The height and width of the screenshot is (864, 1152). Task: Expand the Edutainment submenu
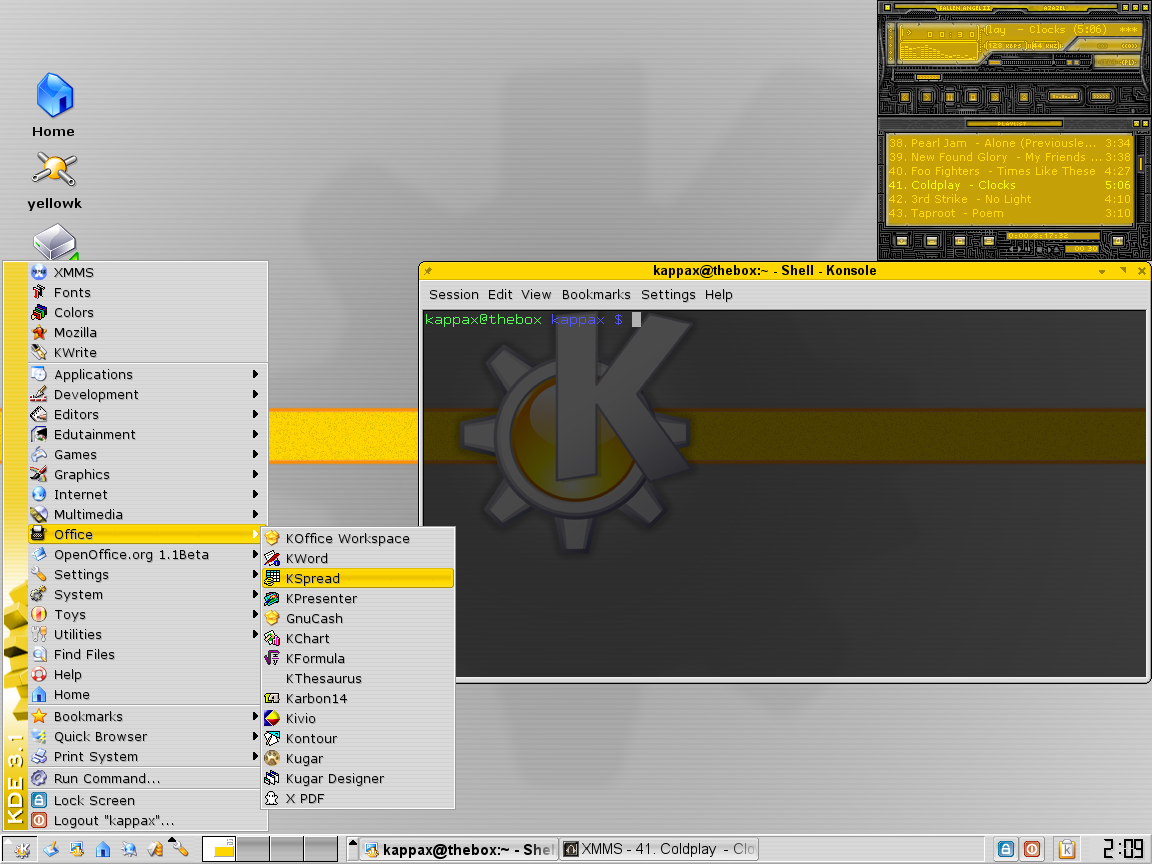[148, 434]
